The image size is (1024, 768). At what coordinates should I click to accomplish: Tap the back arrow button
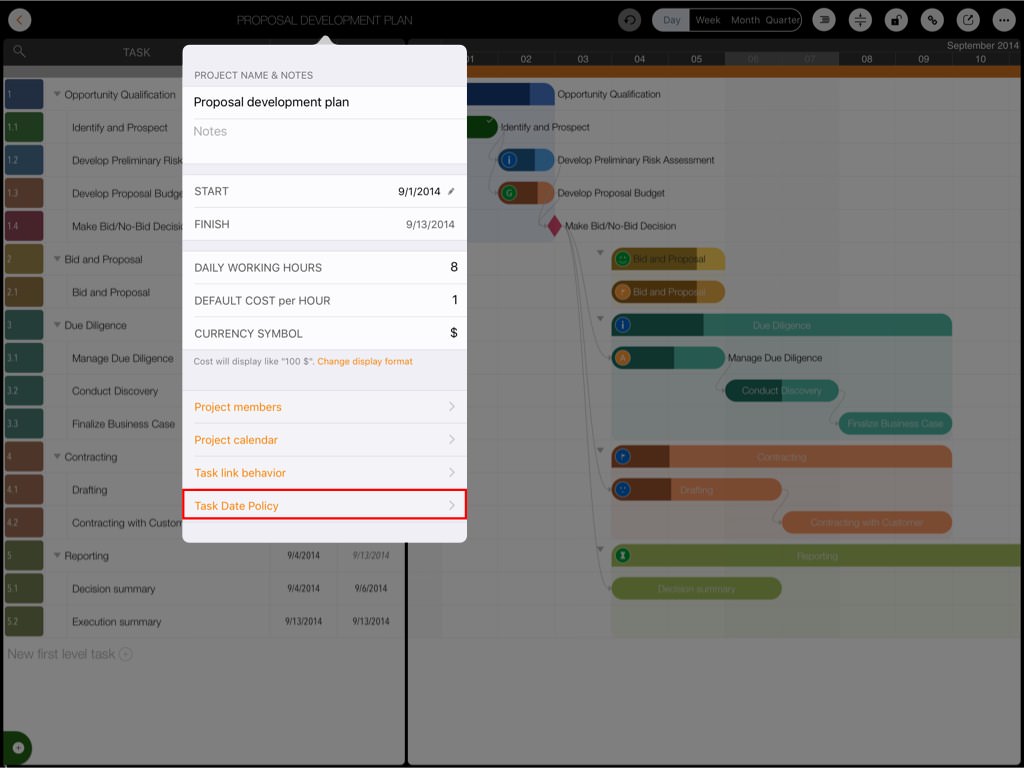click(19, 20)
